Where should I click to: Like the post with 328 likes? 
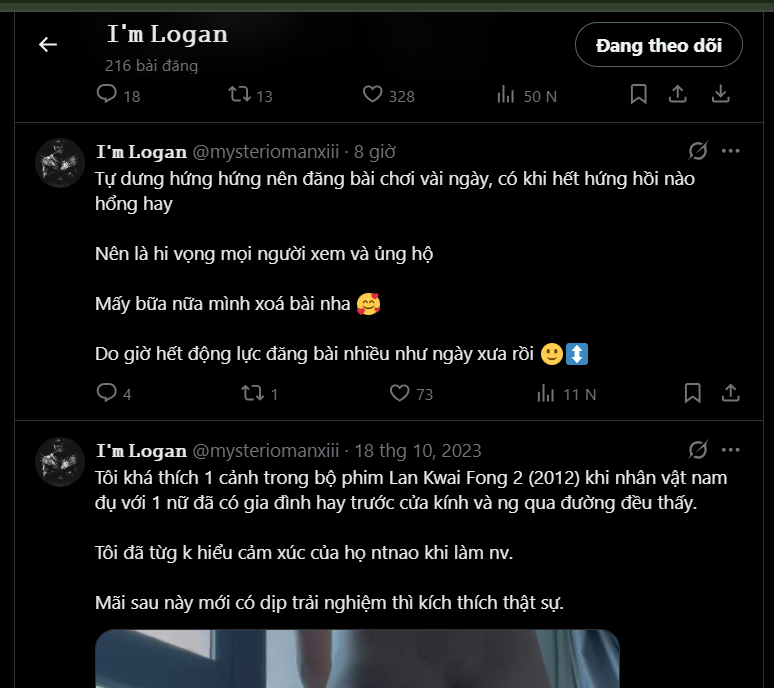[x=373, y=94]
